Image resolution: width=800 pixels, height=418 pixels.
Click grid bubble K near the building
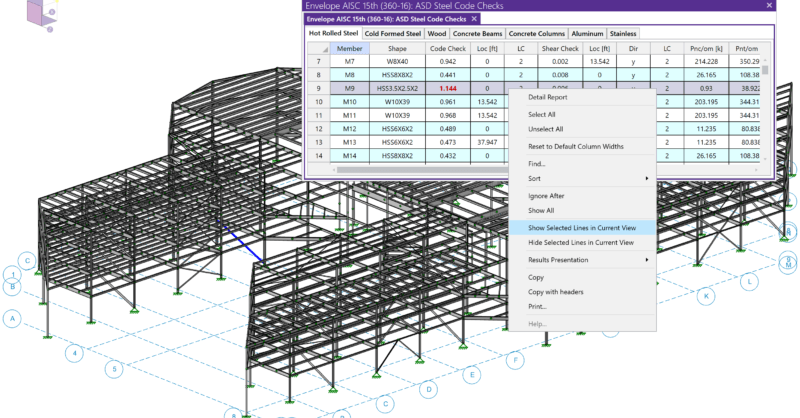click(x=706, y=296)
